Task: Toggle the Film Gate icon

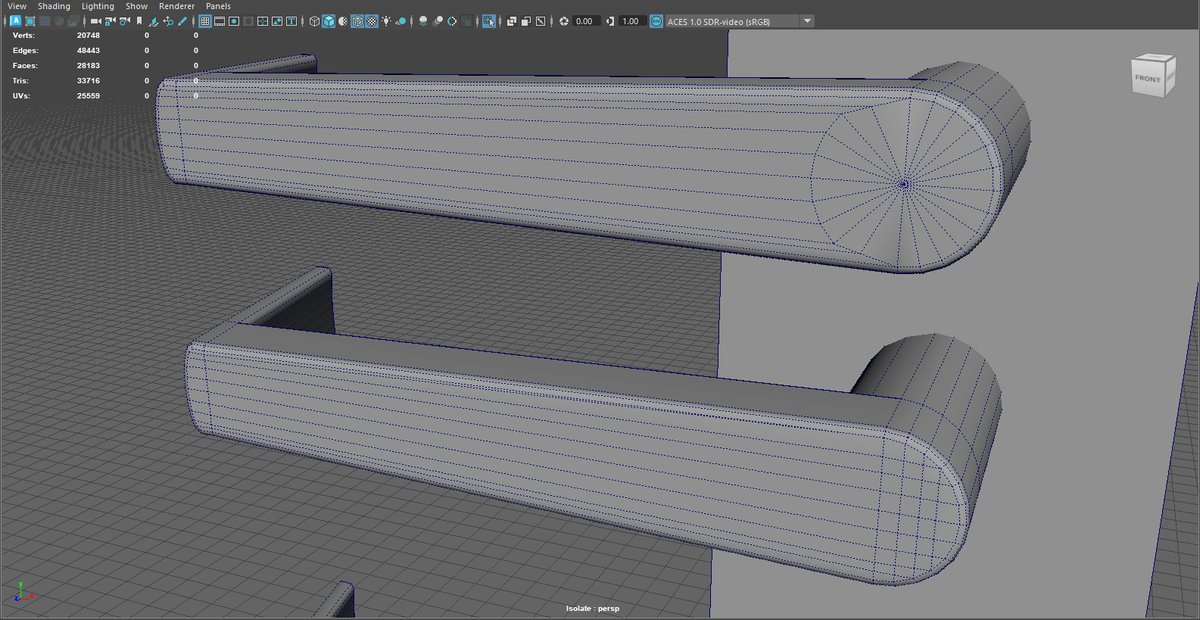Action: 219,21
